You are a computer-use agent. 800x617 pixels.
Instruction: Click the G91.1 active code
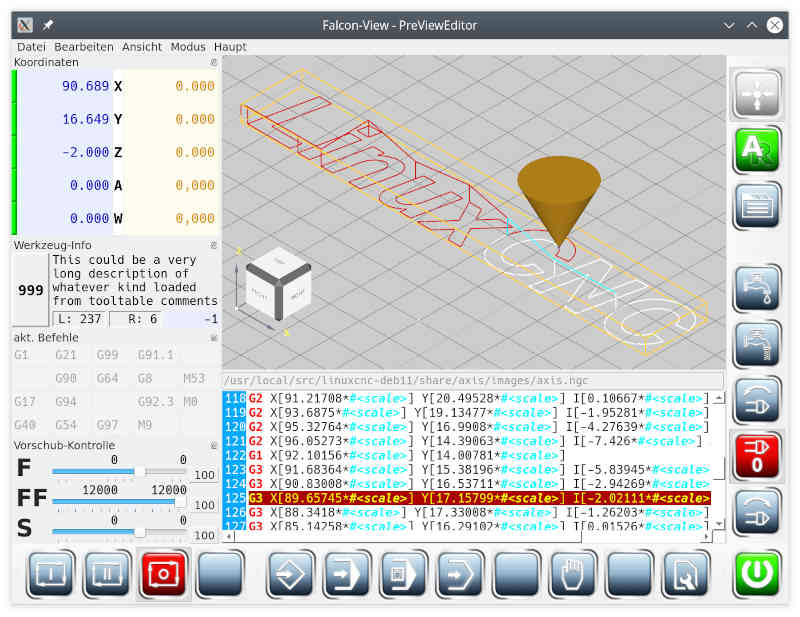point(156,355)
